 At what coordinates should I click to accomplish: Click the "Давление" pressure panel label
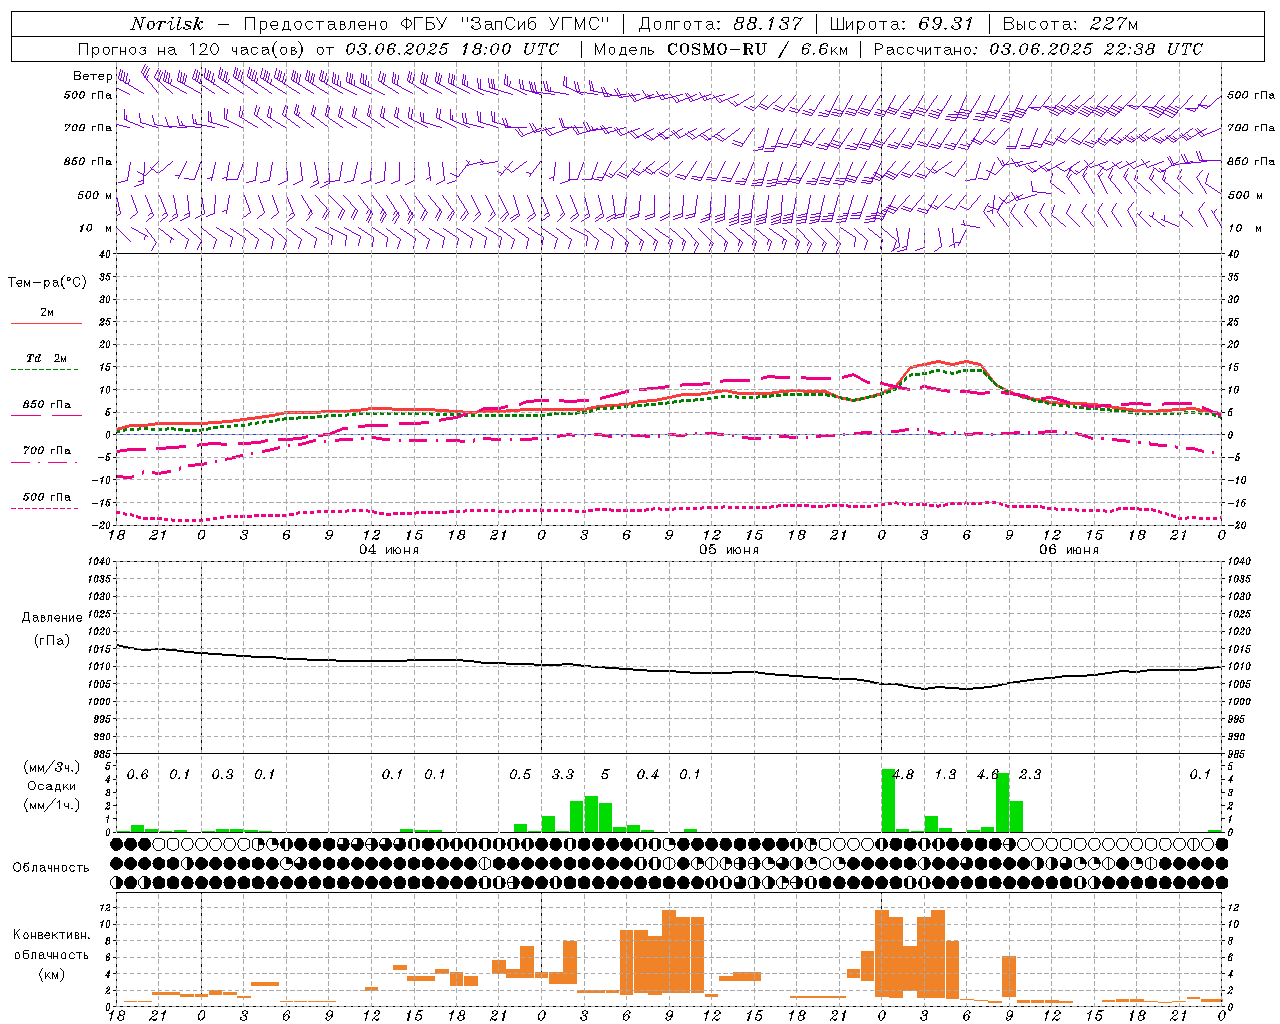click(52, 618)
